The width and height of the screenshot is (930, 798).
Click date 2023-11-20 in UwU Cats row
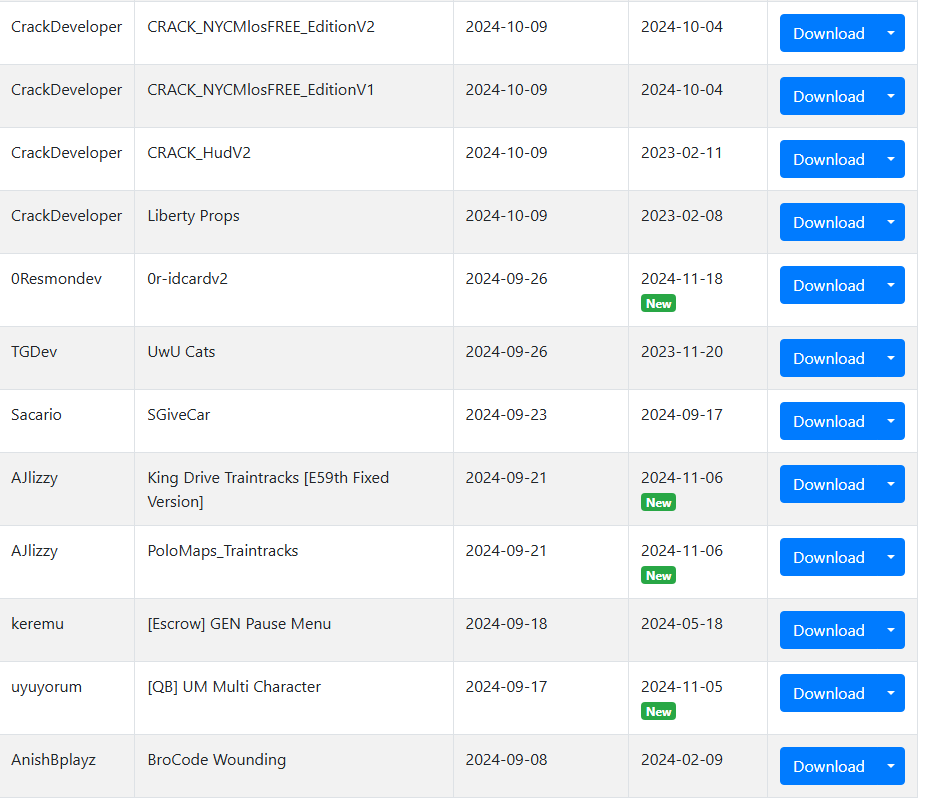pos(682,352)
